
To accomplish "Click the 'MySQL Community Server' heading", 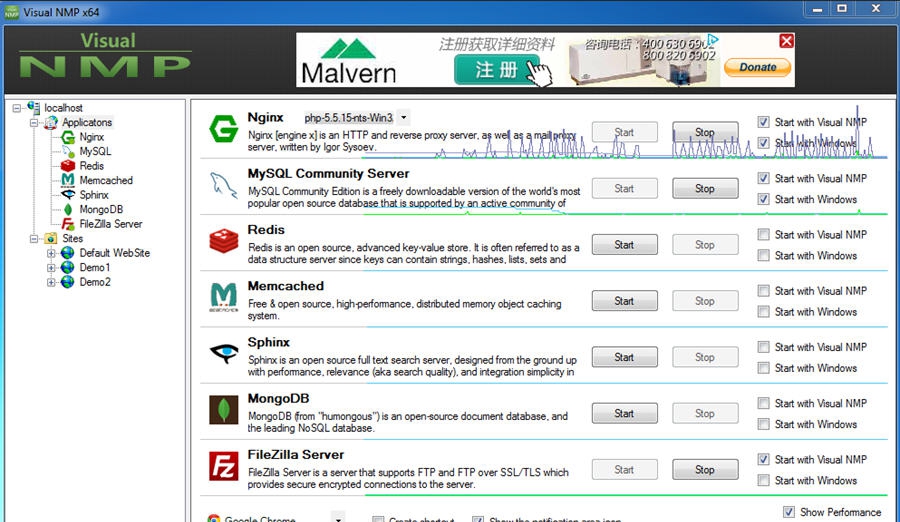I will coord(328,173).
